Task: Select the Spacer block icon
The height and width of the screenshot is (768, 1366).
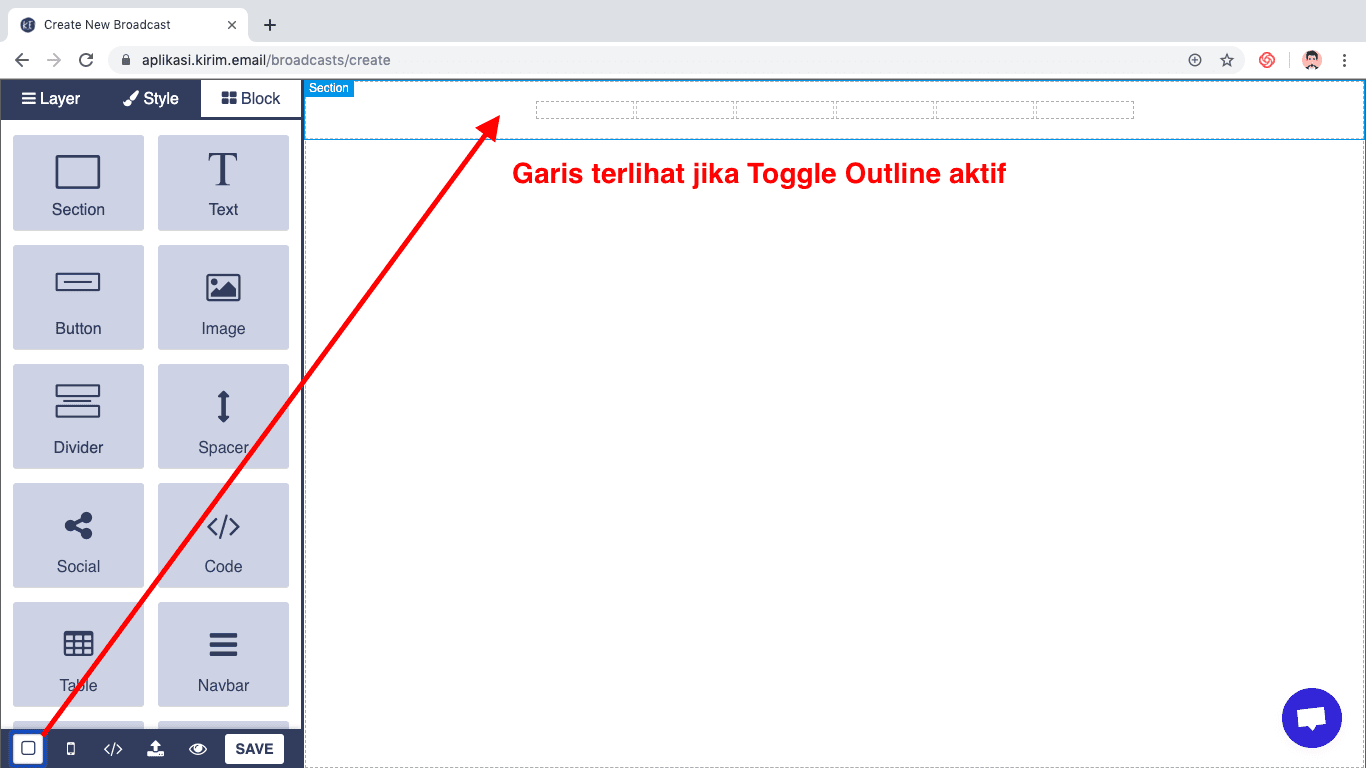Action: [x=223, y=416]
